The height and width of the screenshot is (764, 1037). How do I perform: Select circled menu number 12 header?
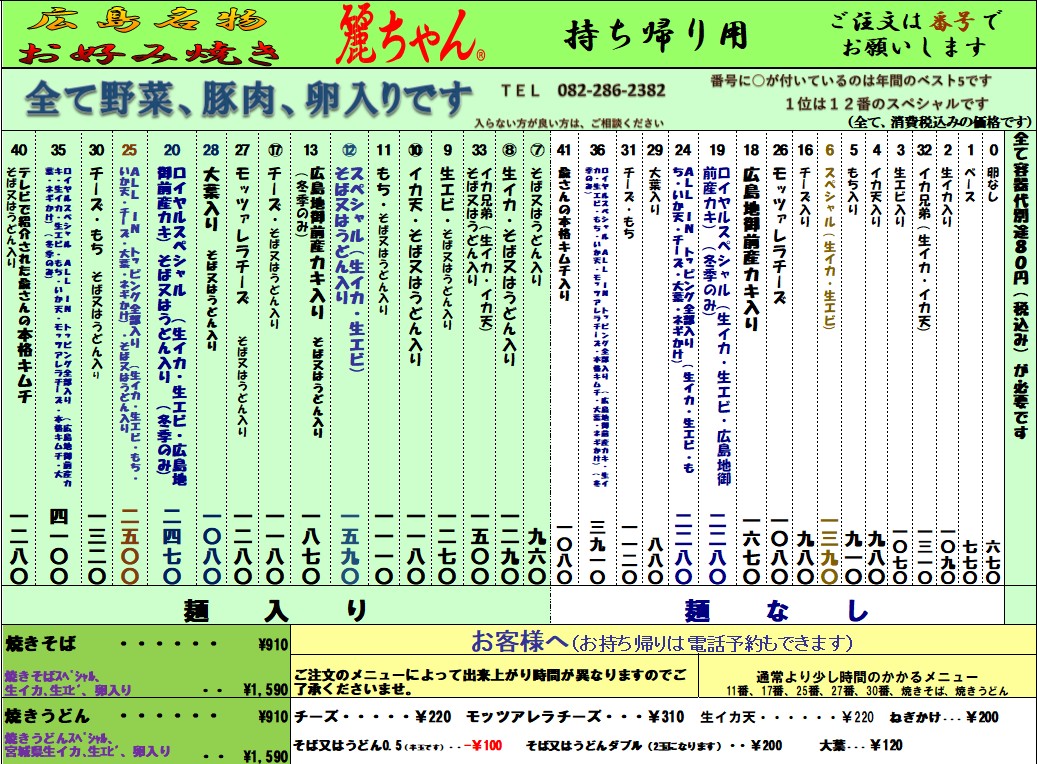click(x=349, y=150)
